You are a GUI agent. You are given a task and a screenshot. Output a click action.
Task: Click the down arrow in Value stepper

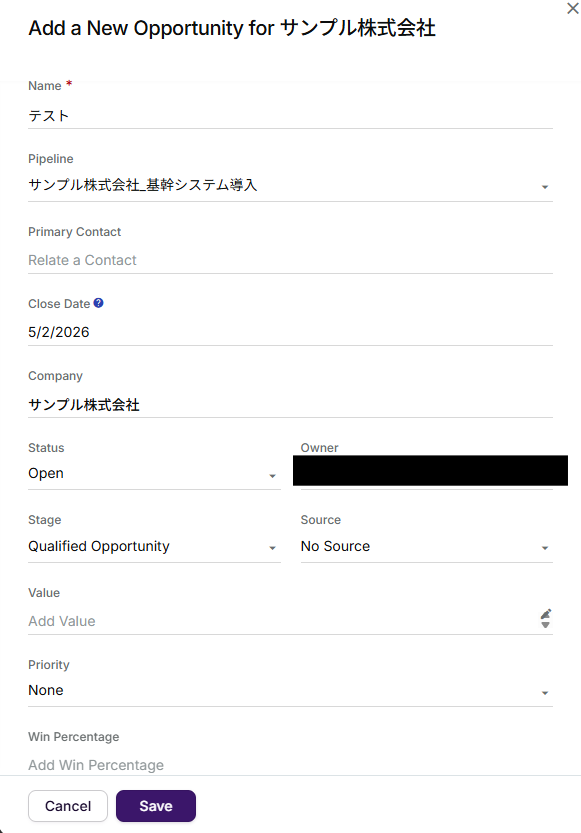tap(545, 625)
